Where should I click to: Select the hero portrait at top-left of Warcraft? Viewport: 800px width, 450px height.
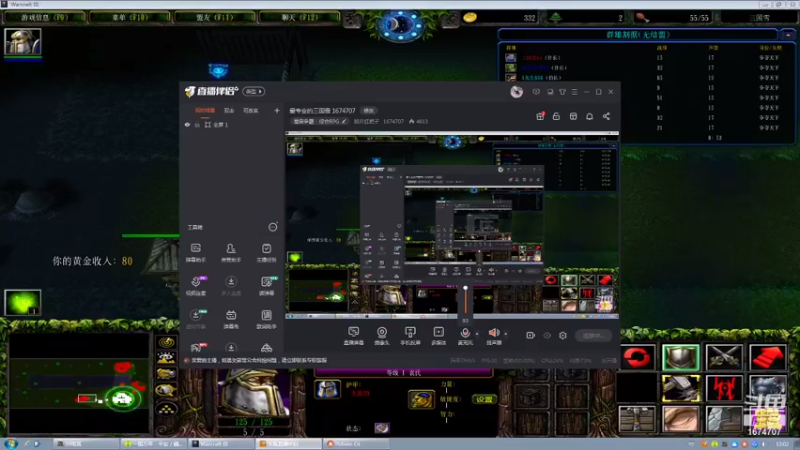pyautogui.click(x=22, y=42)
